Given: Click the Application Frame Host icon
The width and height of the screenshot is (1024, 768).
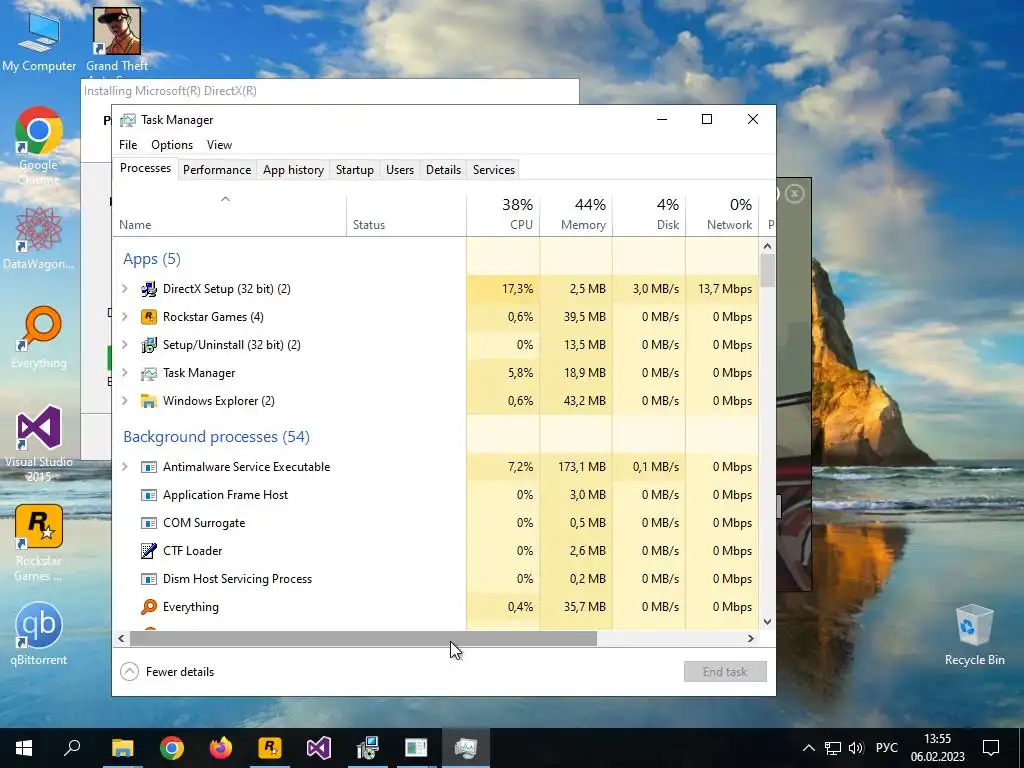Looking at the screenshot, I should tap(149, 495).
